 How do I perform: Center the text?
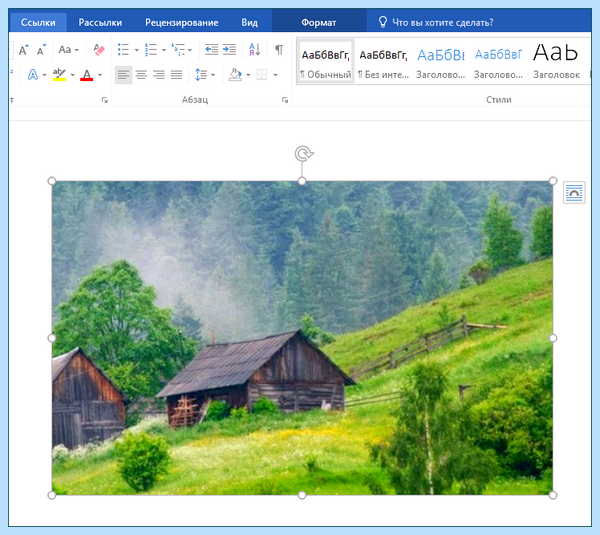coord(141,75)
